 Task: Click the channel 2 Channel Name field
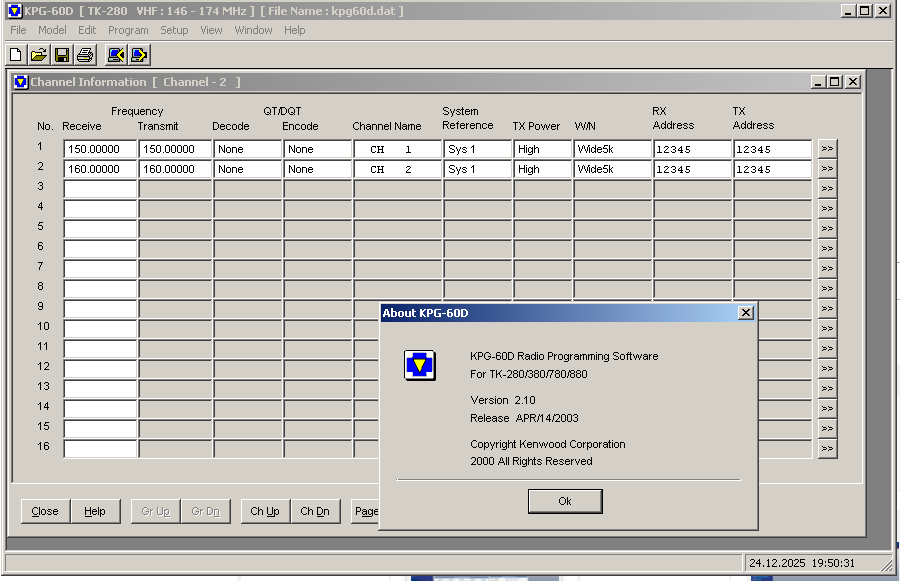coord(397,169)
